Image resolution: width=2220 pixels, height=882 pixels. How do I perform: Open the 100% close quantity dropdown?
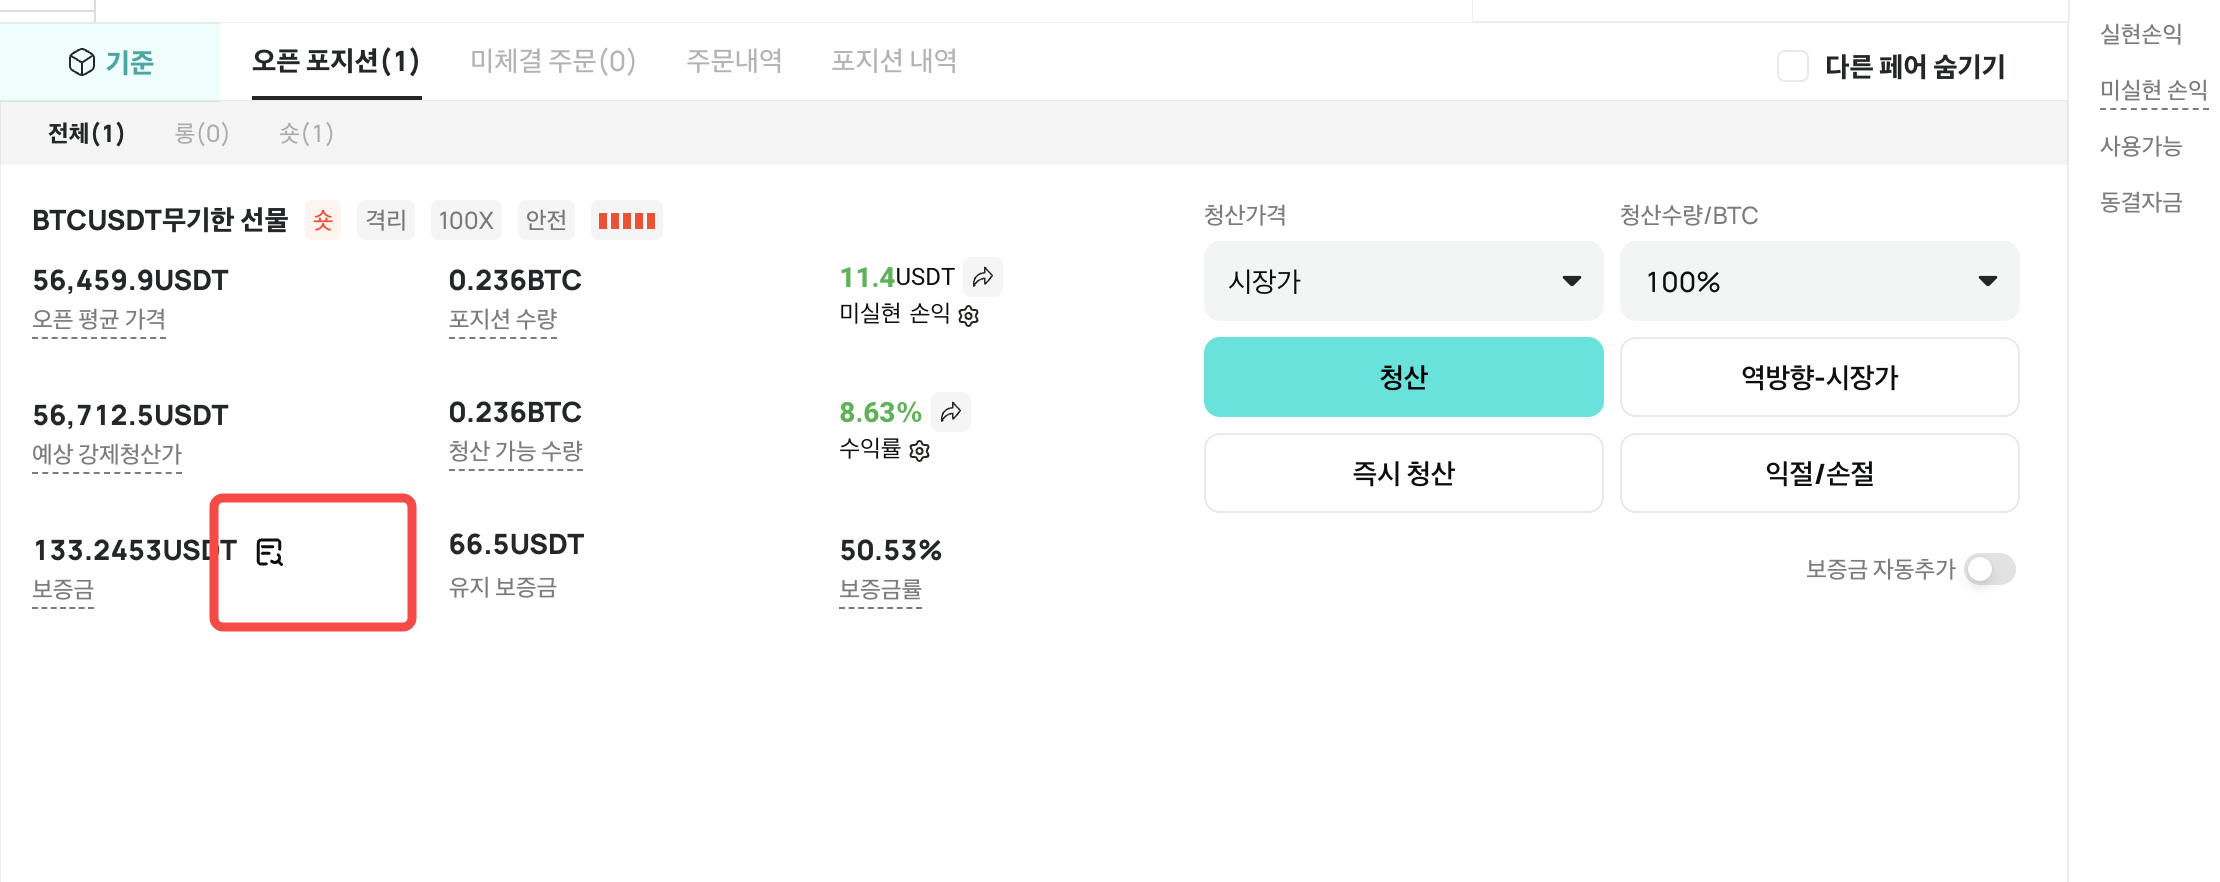1819,281
